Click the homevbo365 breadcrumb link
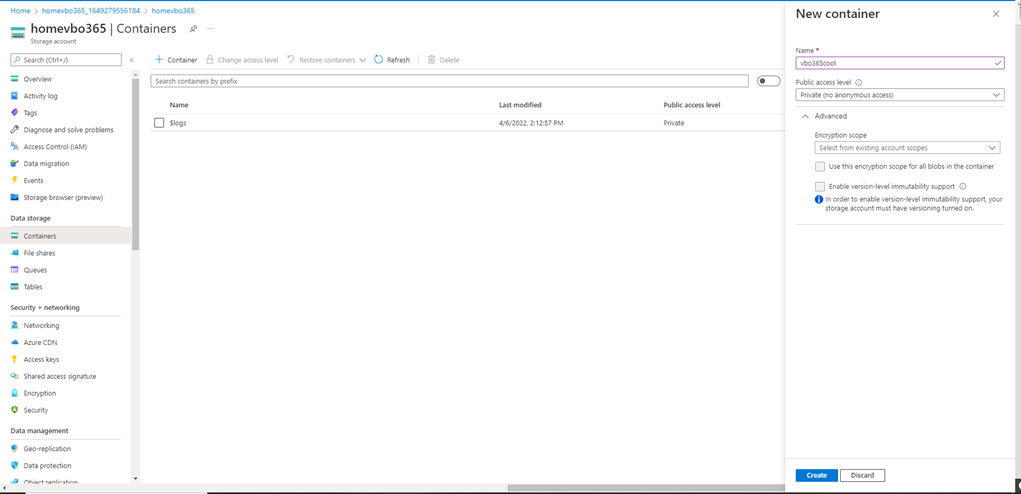1021x494 pixels. click(173, 11)
